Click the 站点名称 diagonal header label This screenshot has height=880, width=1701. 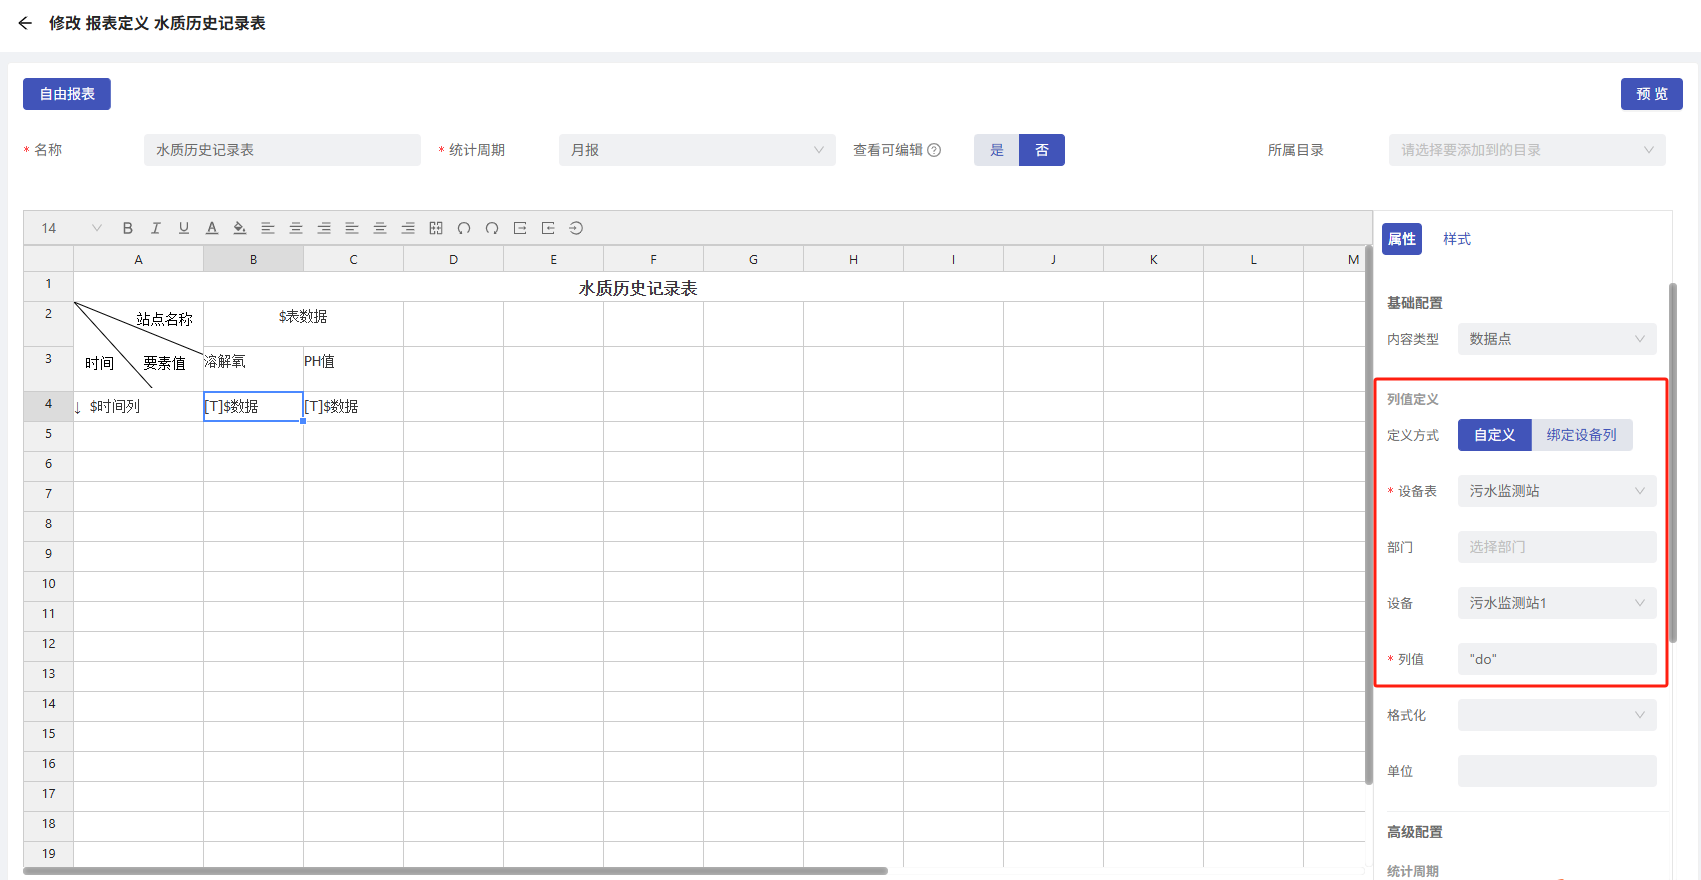pyautogui.click(x=164, y=319)
